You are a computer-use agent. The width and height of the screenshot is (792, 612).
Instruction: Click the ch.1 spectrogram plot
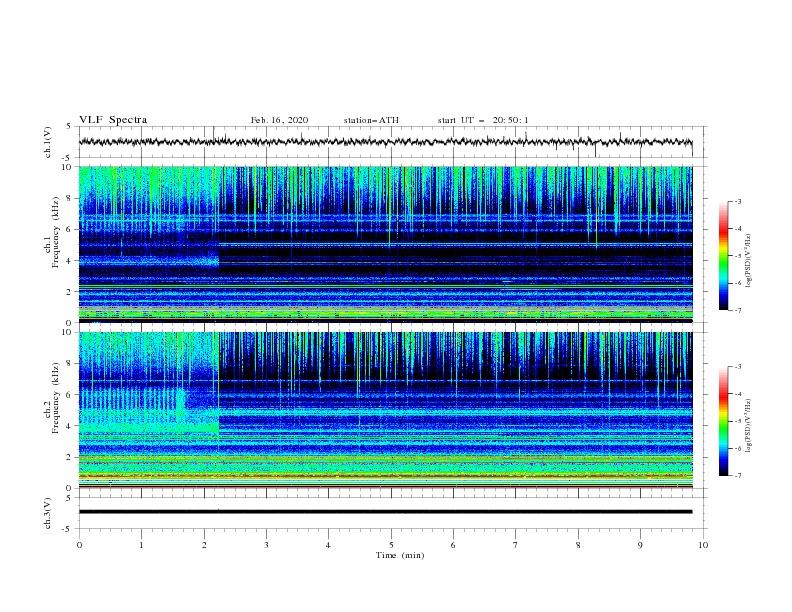pos(385,244)
